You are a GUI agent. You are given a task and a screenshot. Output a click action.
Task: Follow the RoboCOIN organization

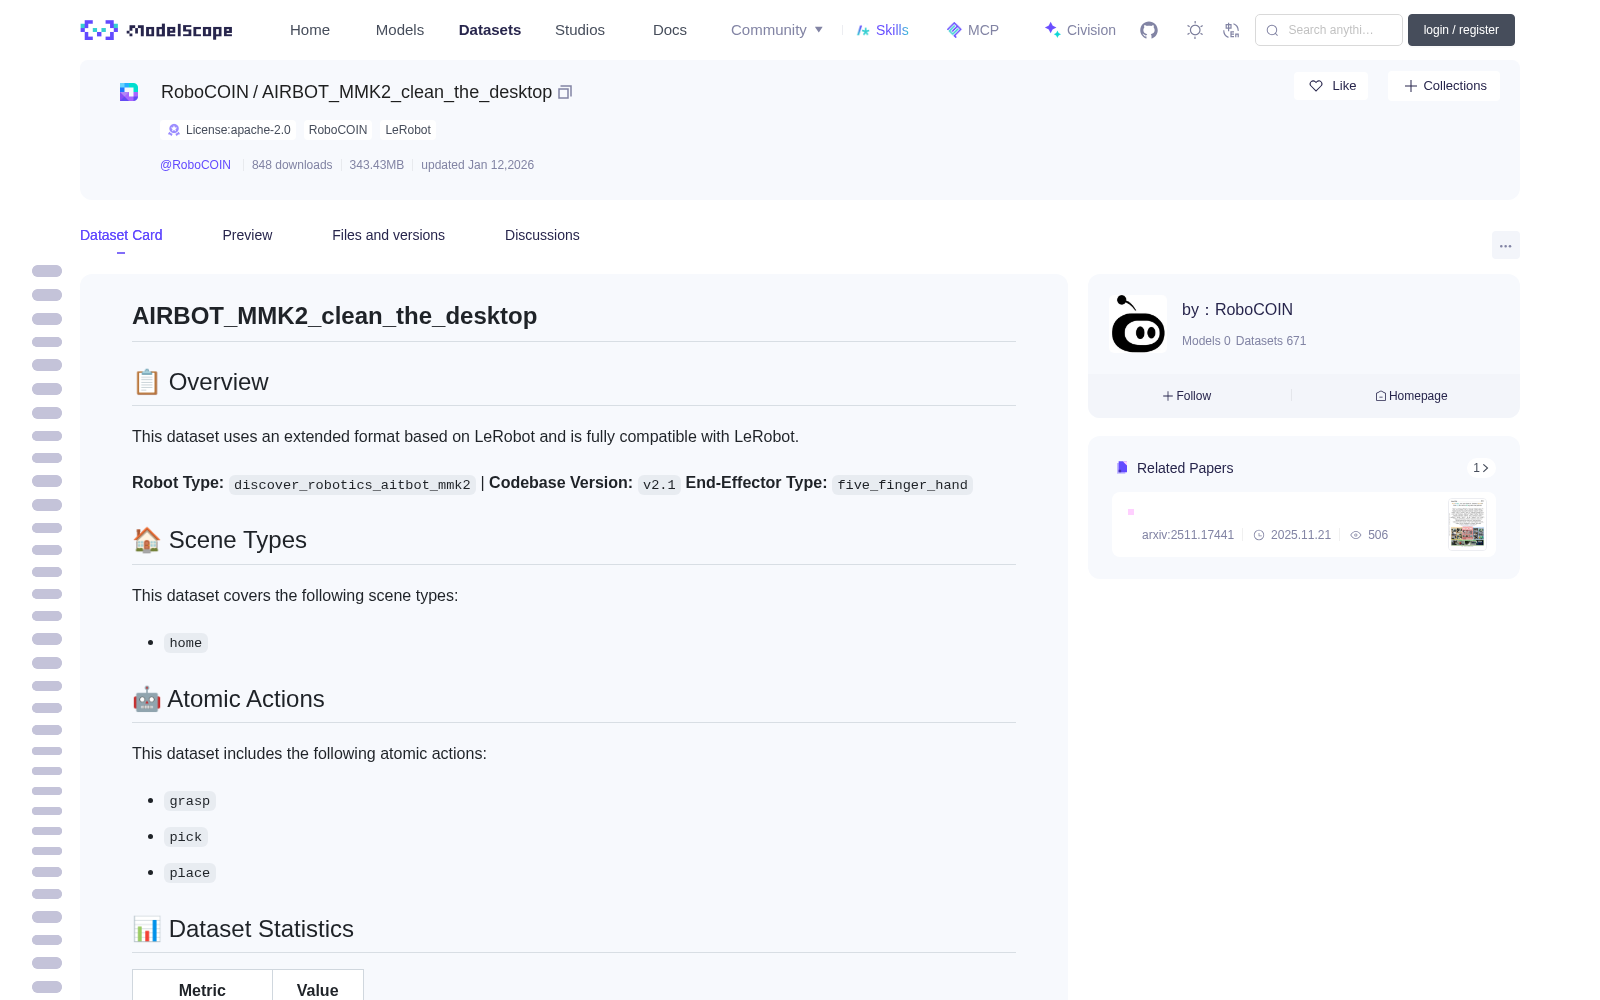point(1187,396)
